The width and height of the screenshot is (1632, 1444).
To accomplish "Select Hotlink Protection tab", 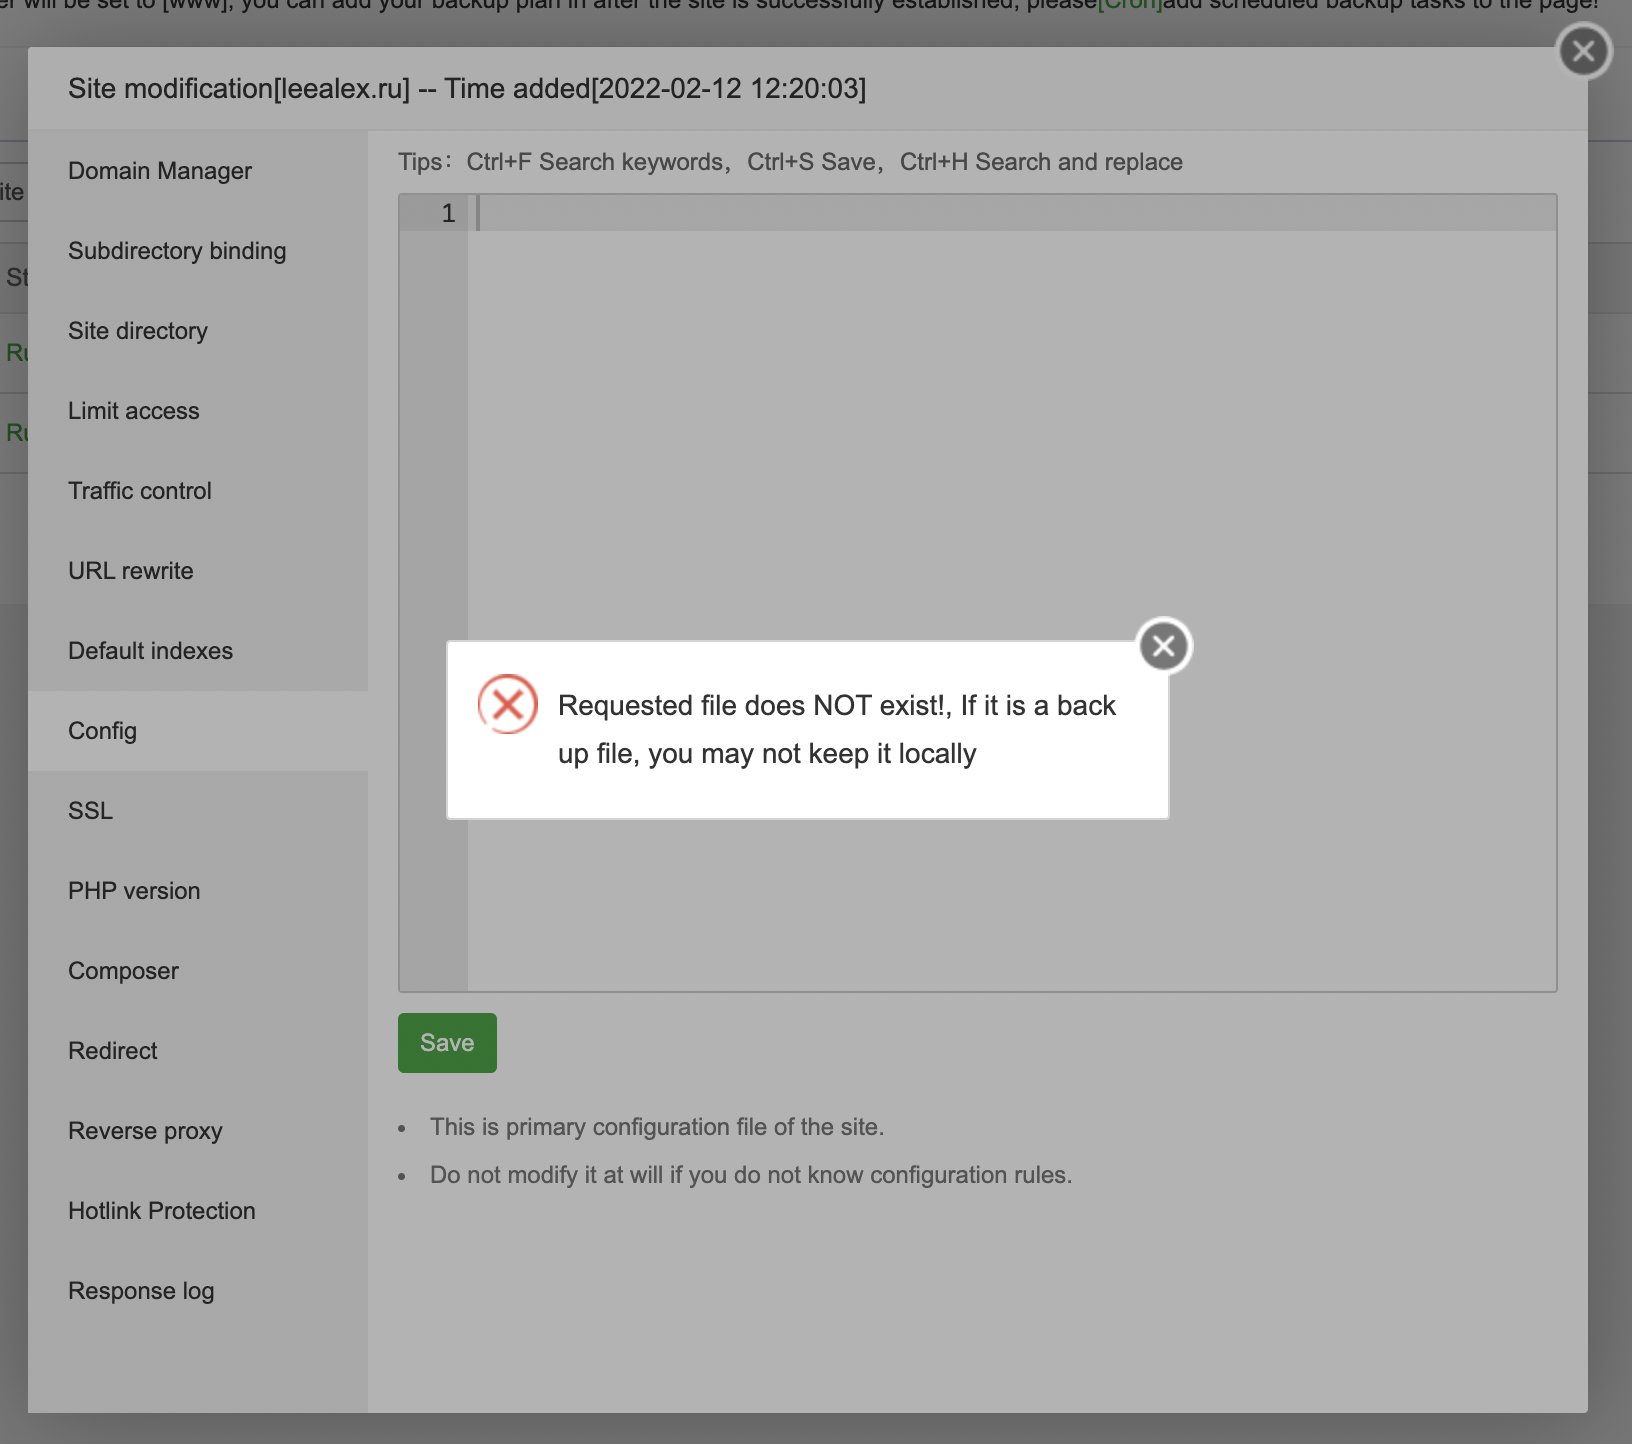I will coord(162,1211).
